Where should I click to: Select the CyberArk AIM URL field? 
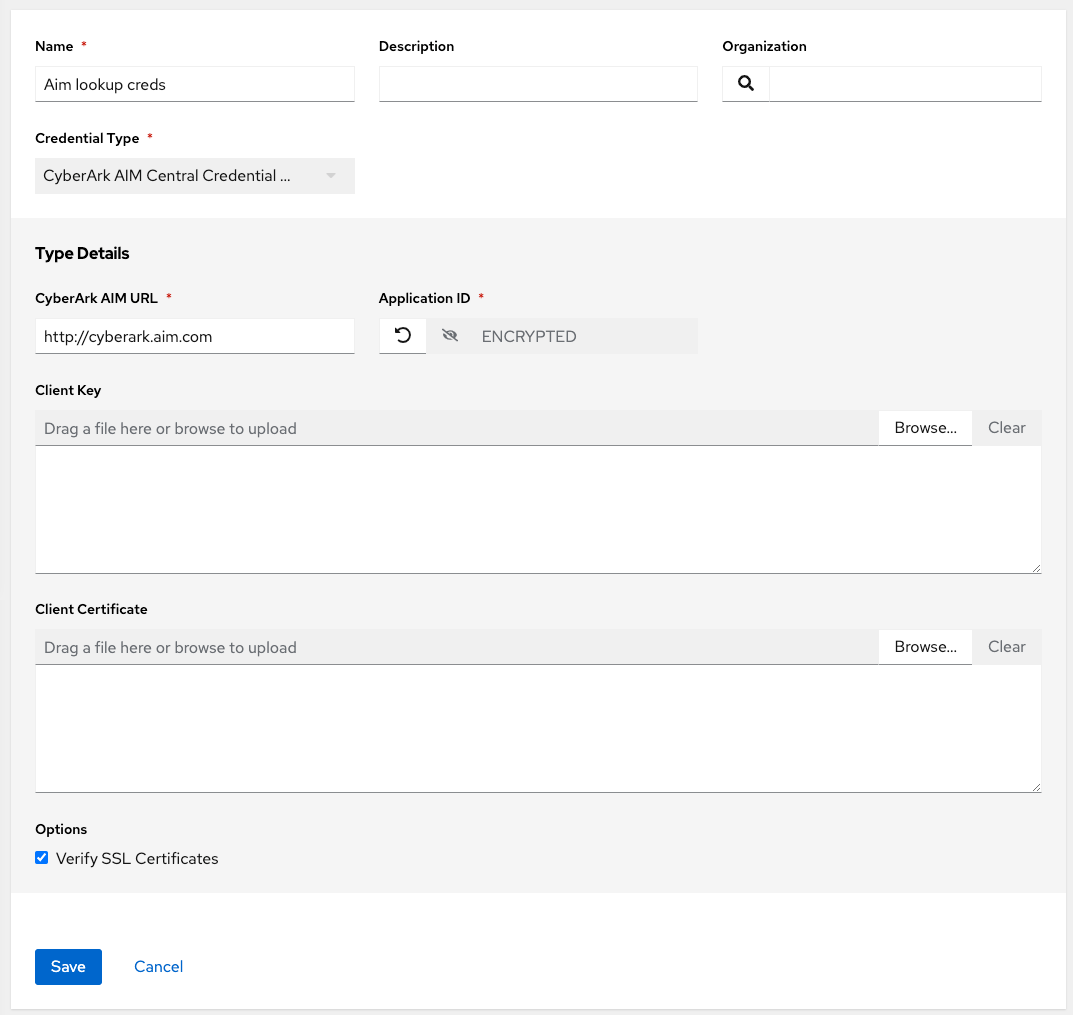point(194,337)
